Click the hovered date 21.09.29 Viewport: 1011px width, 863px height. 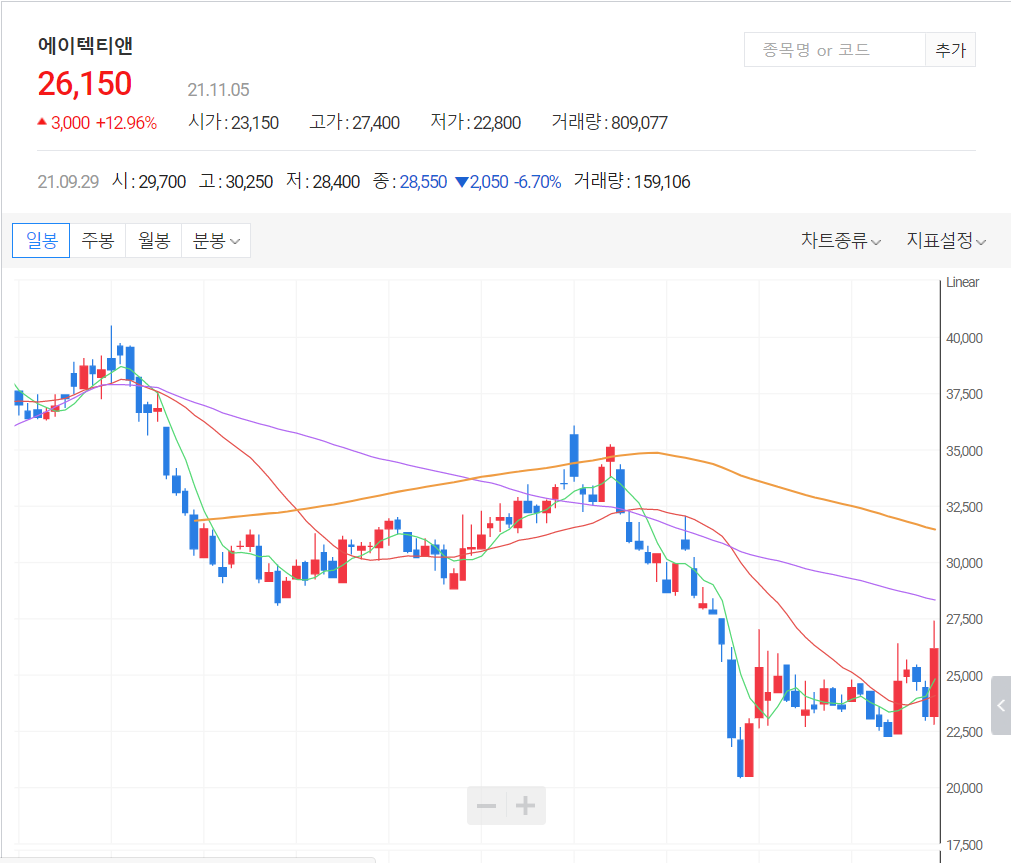(68, 182)
